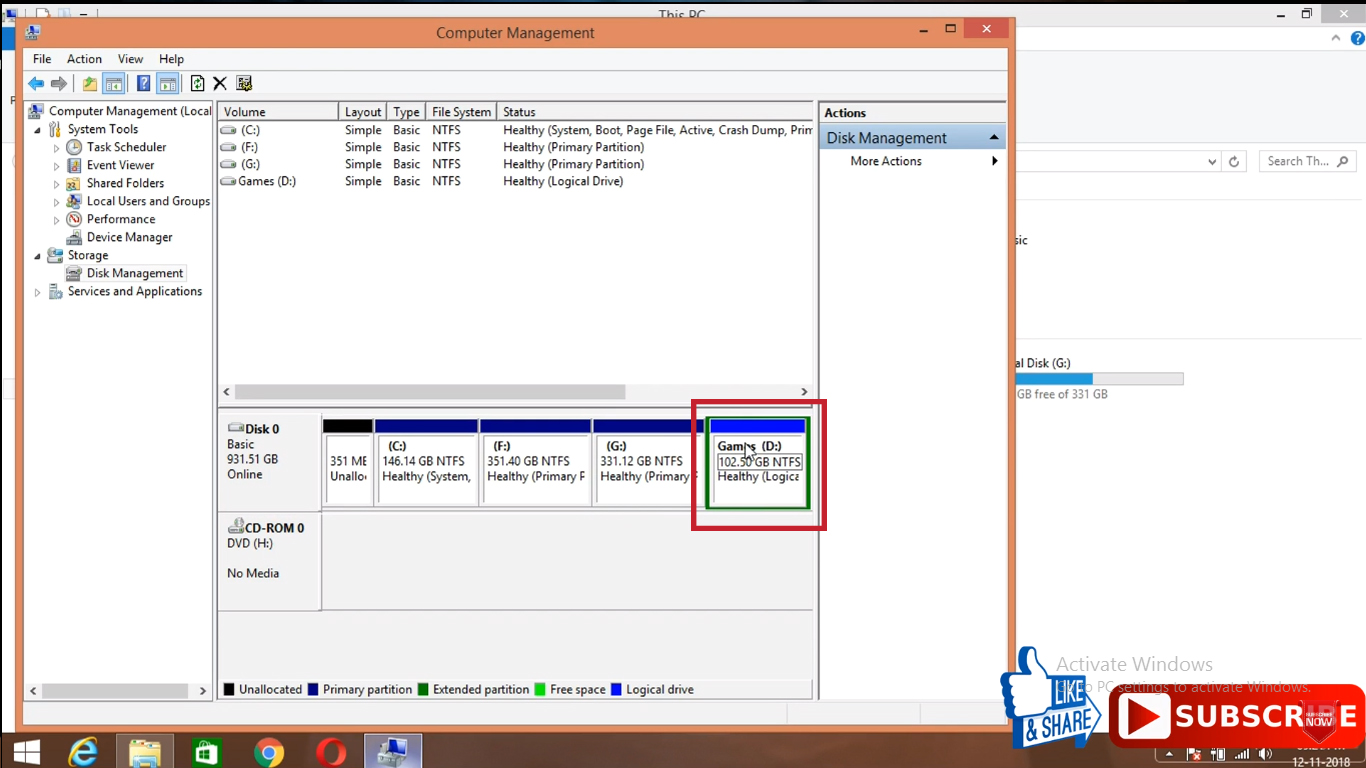Select the (C:) 146.14 GB partition block
Image resolution: width=1366 pixels, height=768 pixels.
pyautogui.click(x=426, y=462)
